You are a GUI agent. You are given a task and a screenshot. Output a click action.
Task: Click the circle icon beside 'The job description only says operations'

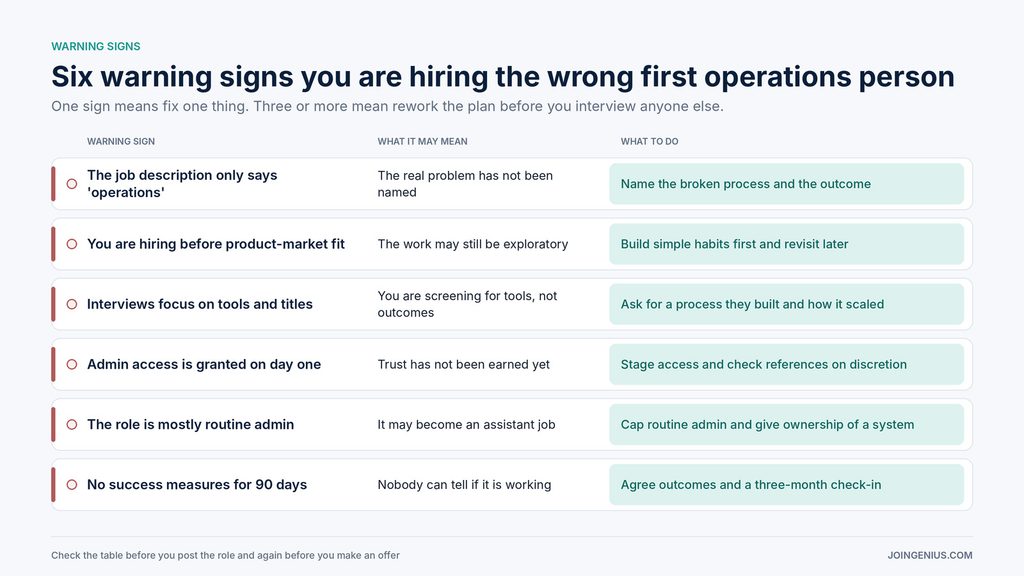pos(72,184)
